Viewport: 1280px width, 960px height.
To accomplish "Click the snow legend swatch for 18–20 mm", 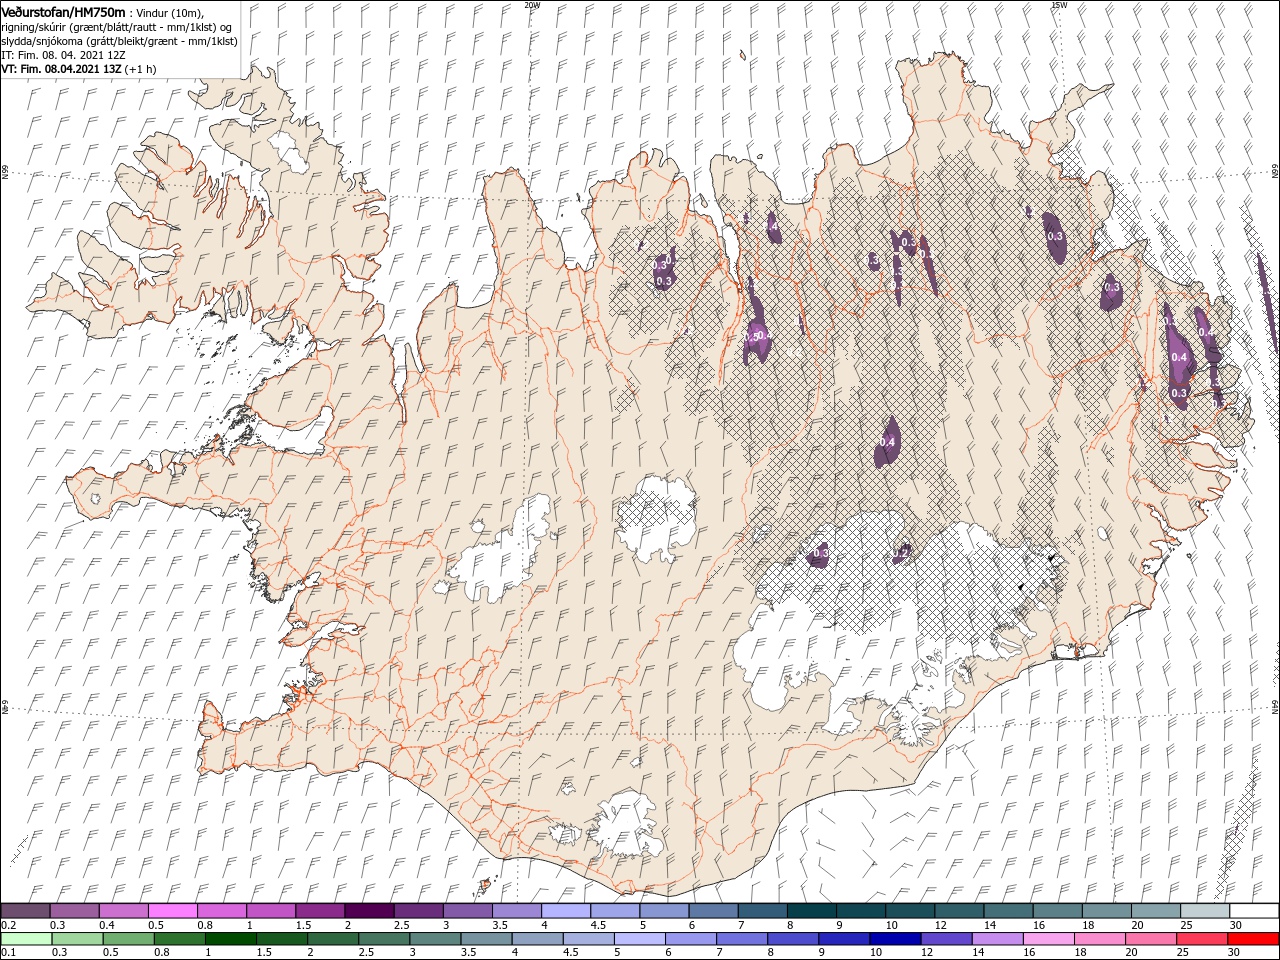I will click(1105, 911).
